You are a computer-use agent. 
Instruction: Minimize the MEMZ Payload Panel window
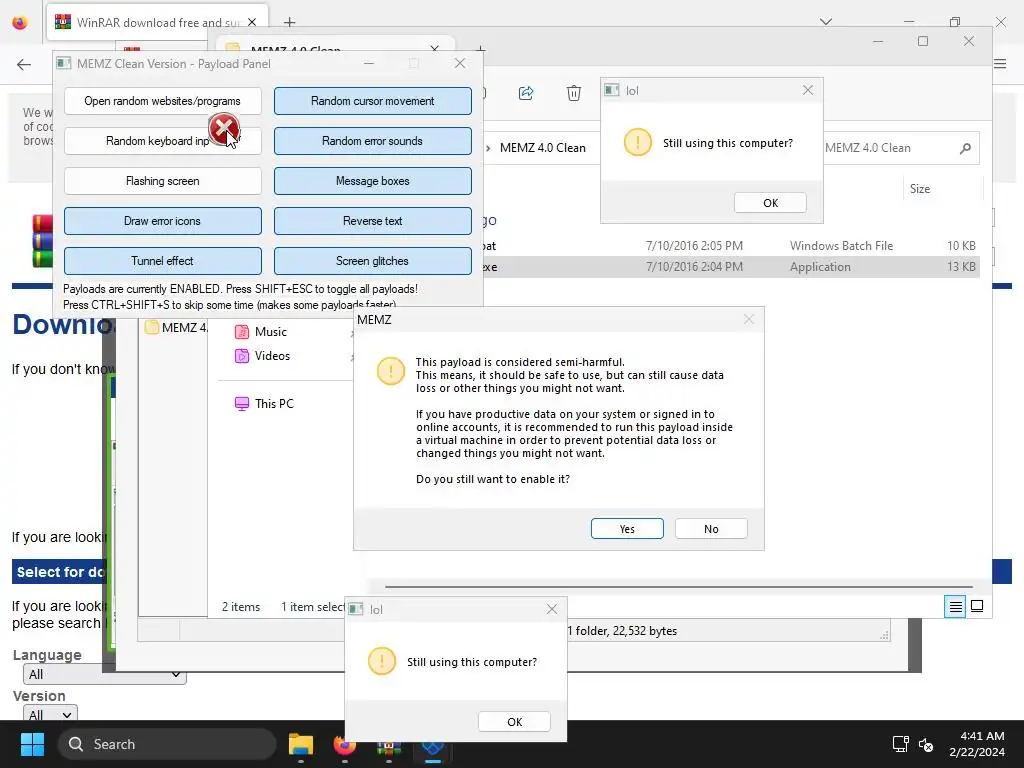click(369, 63)
